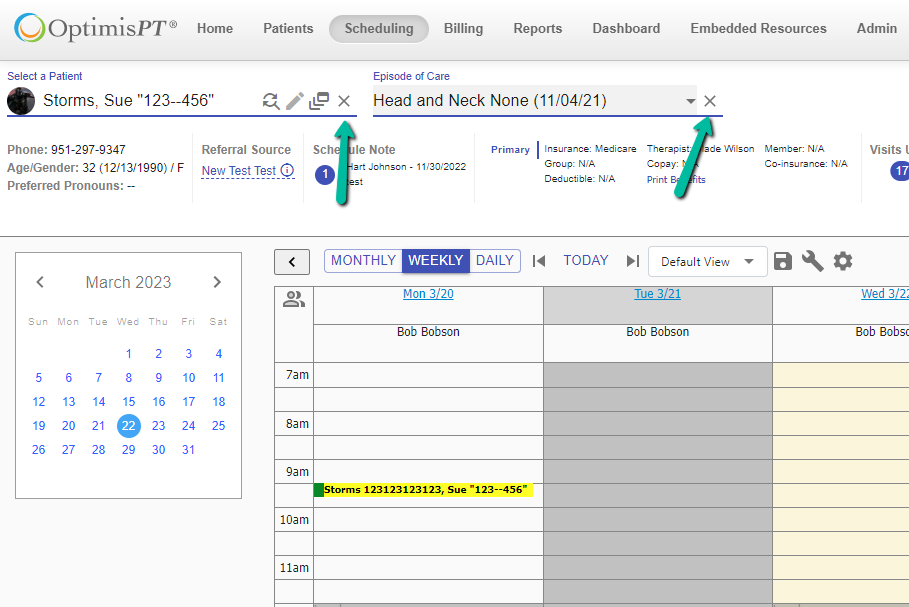Open the Default View dropdown
The height and width of the screenshot is (607, 909).
coord(707,261)
